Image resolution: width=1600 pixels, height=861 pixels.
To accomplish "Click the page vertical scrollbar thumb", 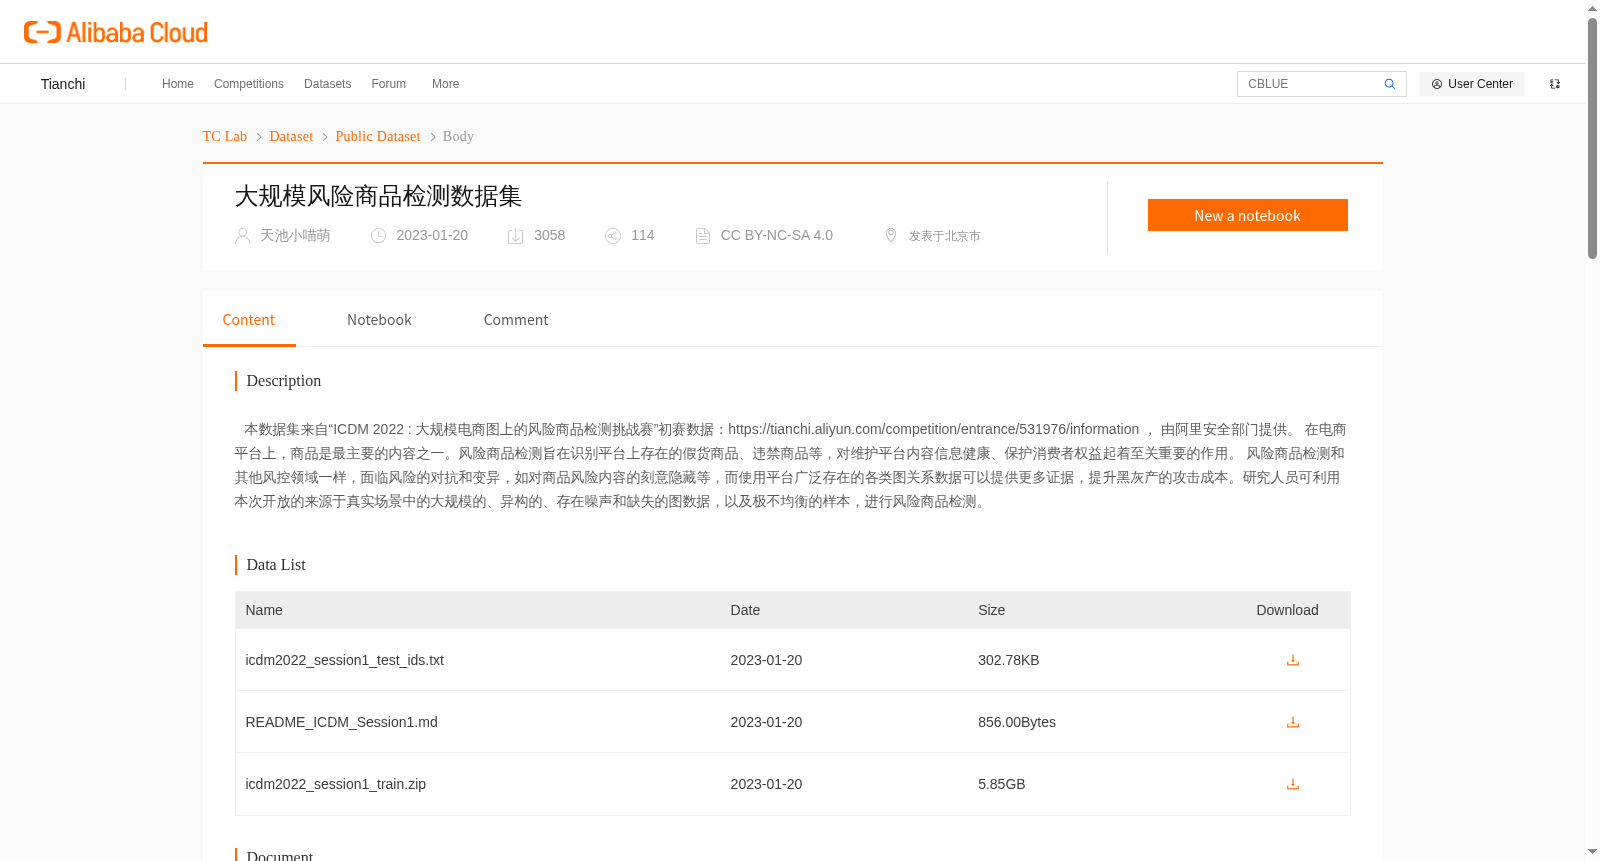I will tap(1593, 138).
